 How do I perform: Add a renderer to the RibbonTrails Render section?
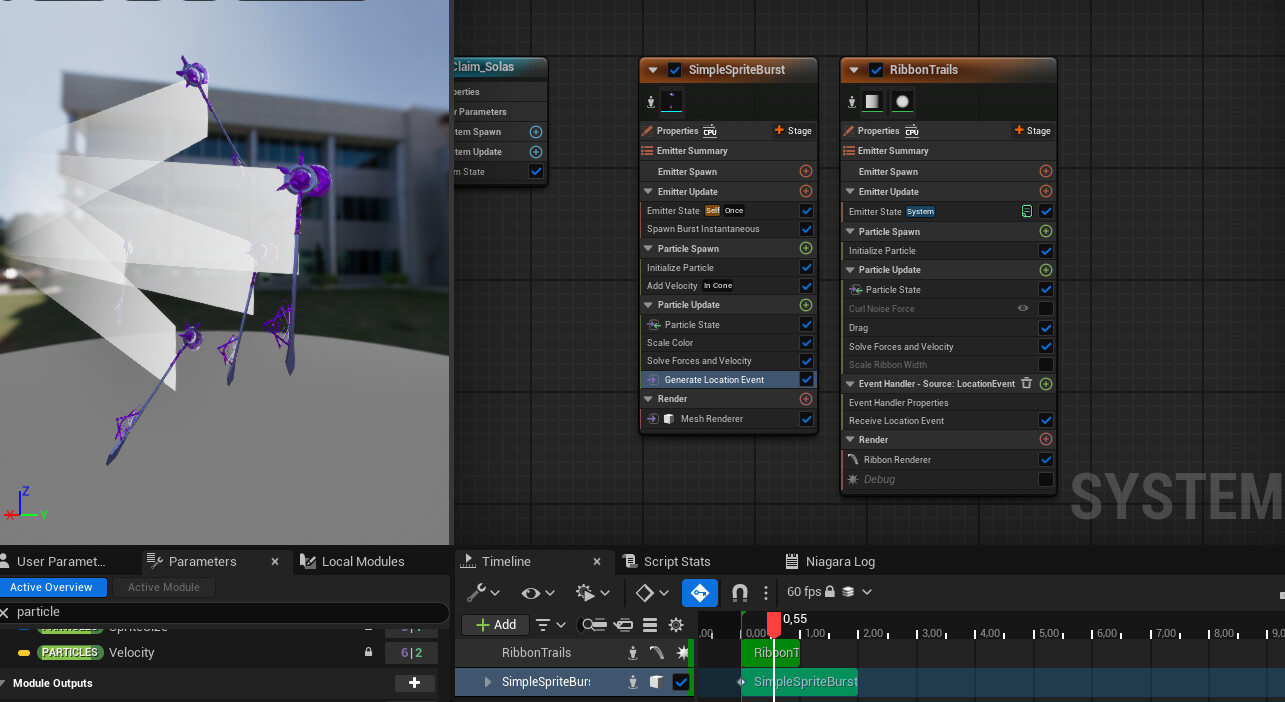click(x=1046, y=439)
